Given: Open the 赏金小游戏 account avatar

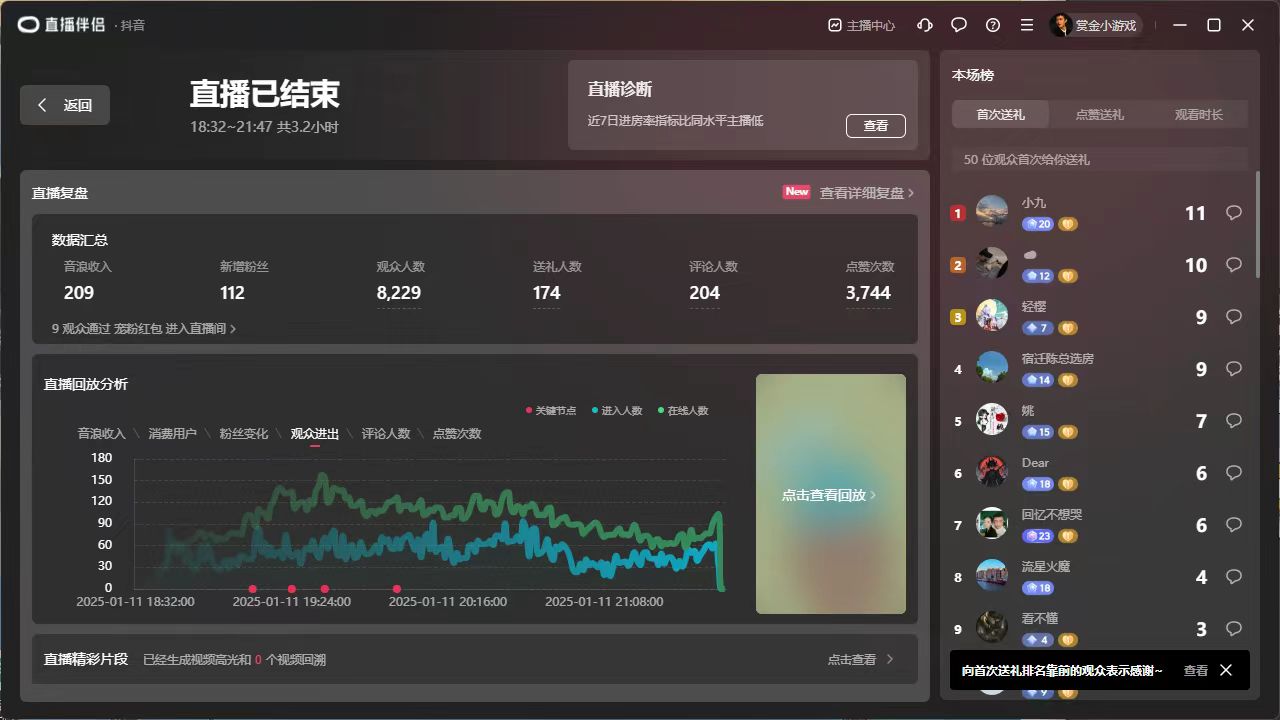Looking at the screenshot, I should tap(1063, 25).
